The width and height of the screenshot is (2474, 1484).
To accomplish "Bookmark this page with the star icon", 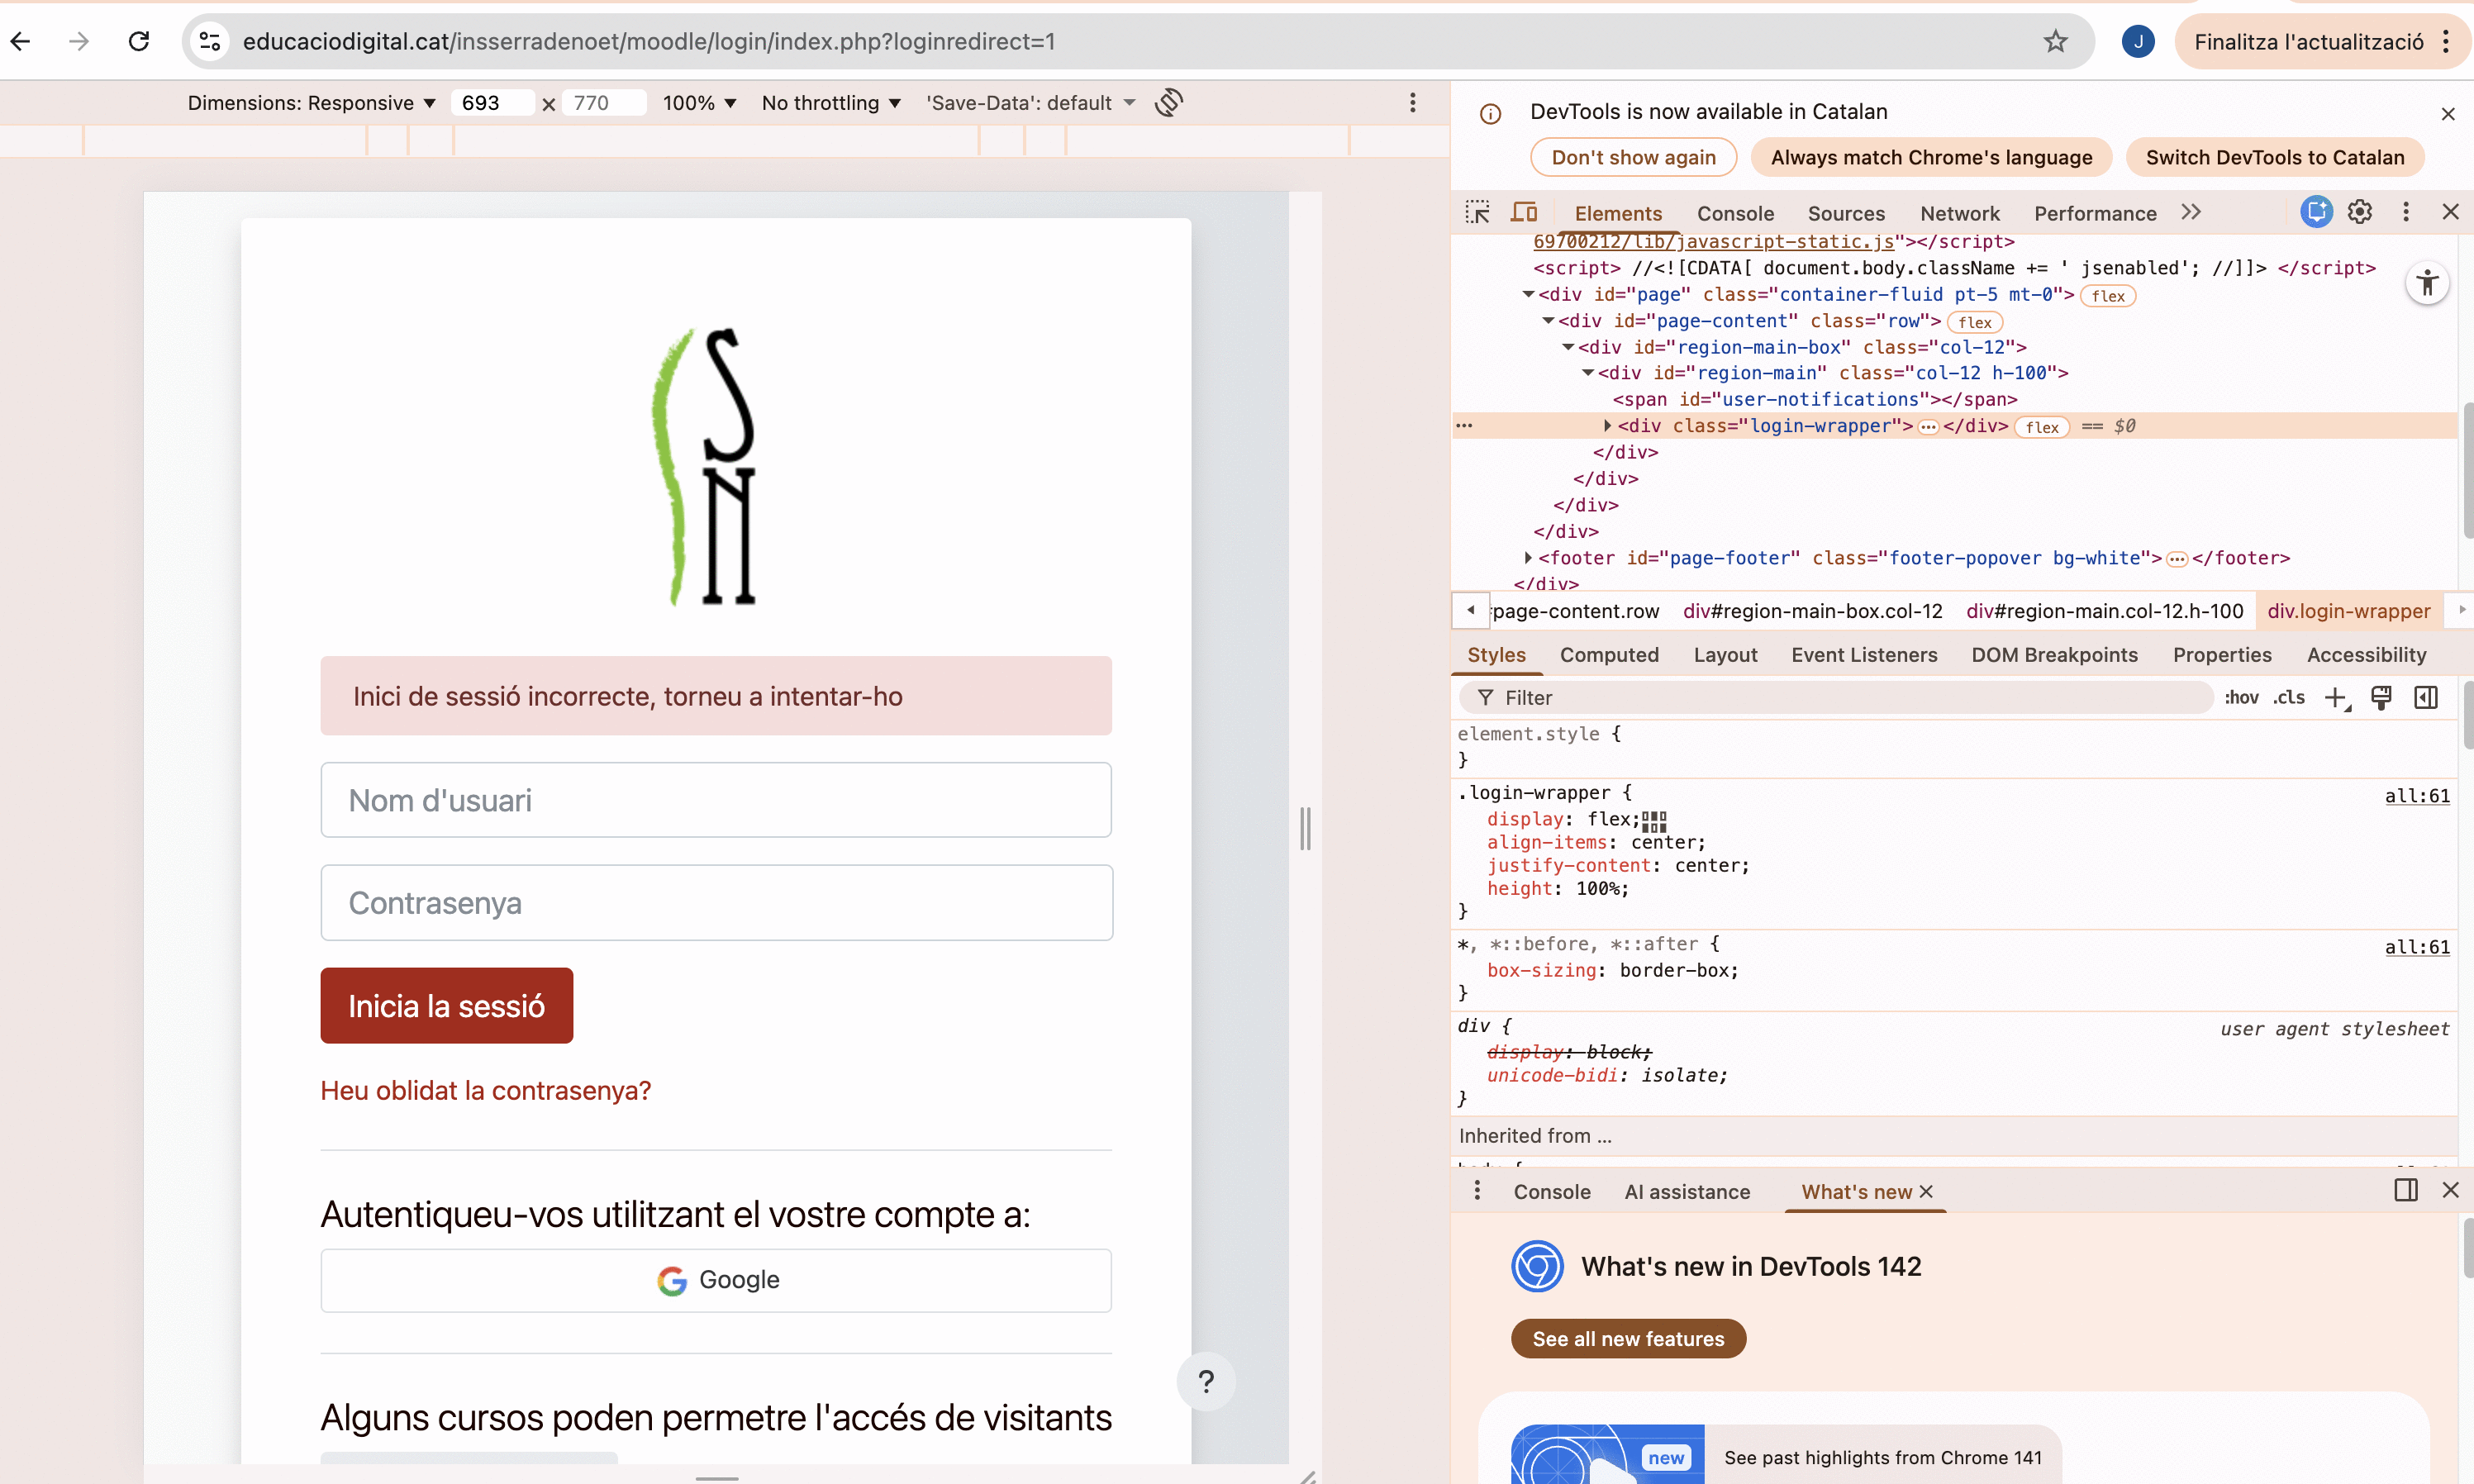I will (x=2055, y=41).
